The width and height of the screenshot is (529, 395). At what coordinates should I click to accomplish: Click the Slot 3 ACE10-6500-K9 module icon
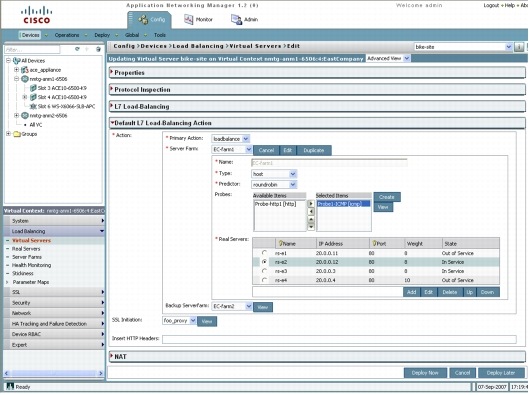click(33, 88)
